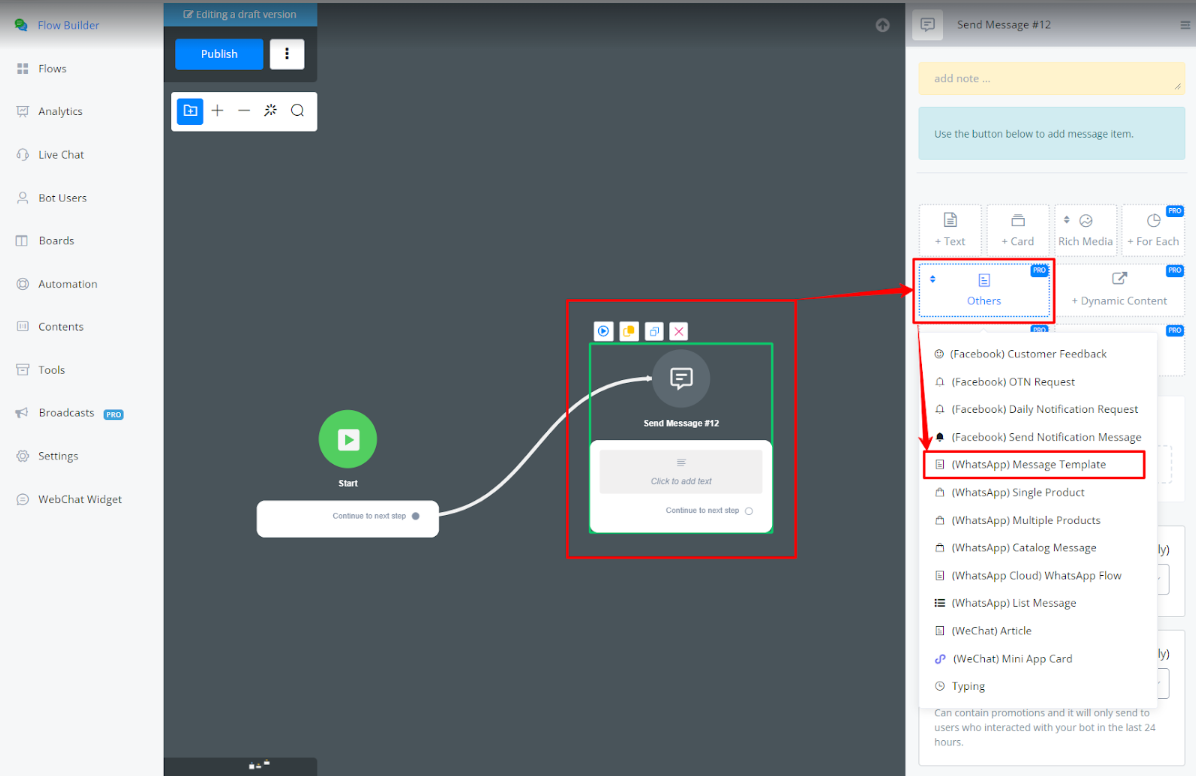Add a Text message item
The width and height of the screenshot is (1196, 776).
(x=950, y=230)
